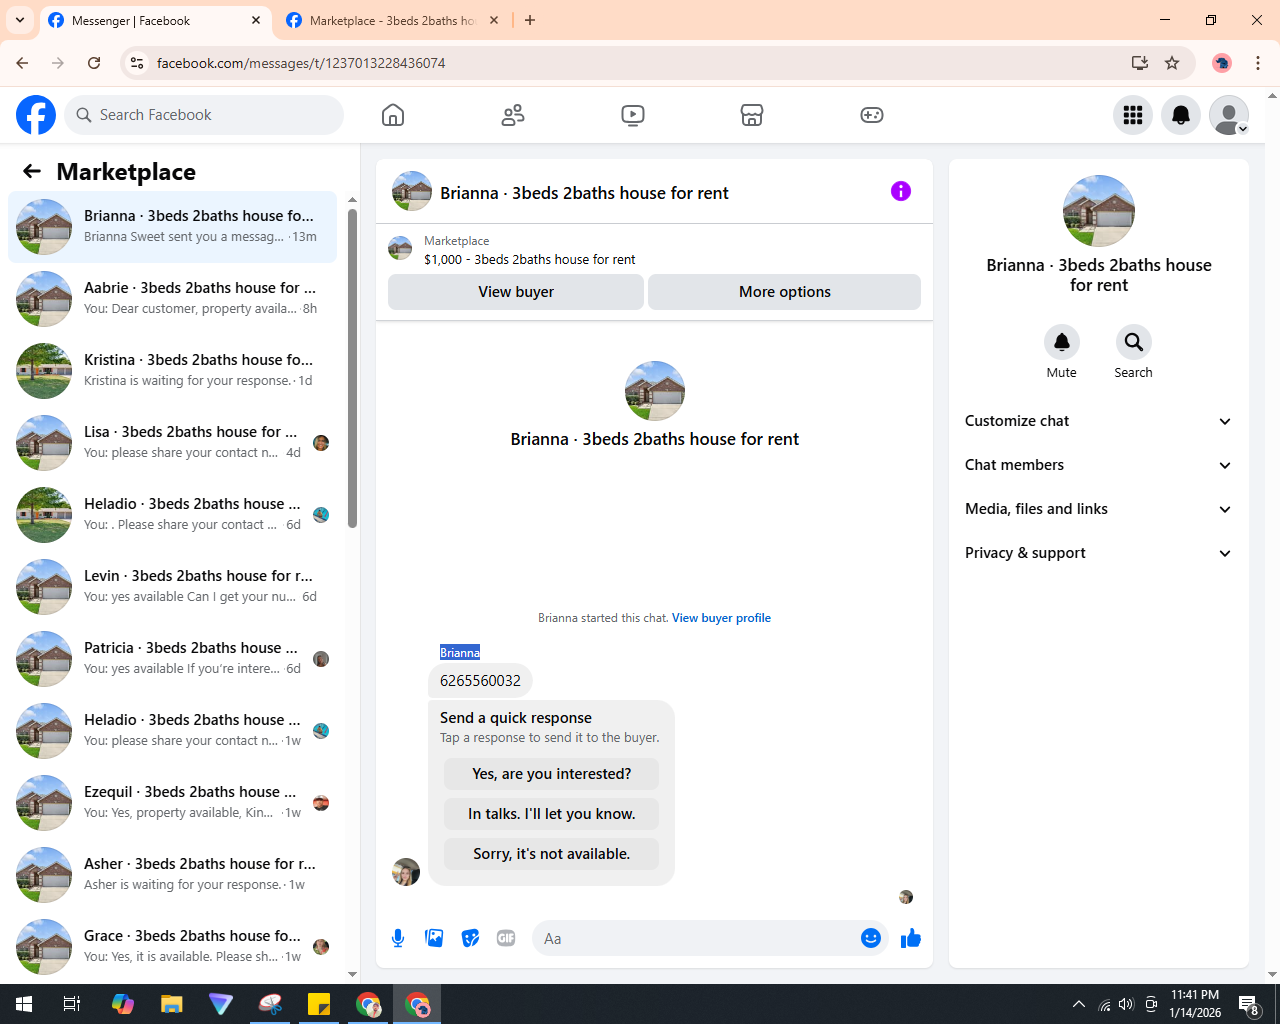Expand Privacy & support section
This screenshot has width=1280, height=1024.
[x=1098, y=553]
